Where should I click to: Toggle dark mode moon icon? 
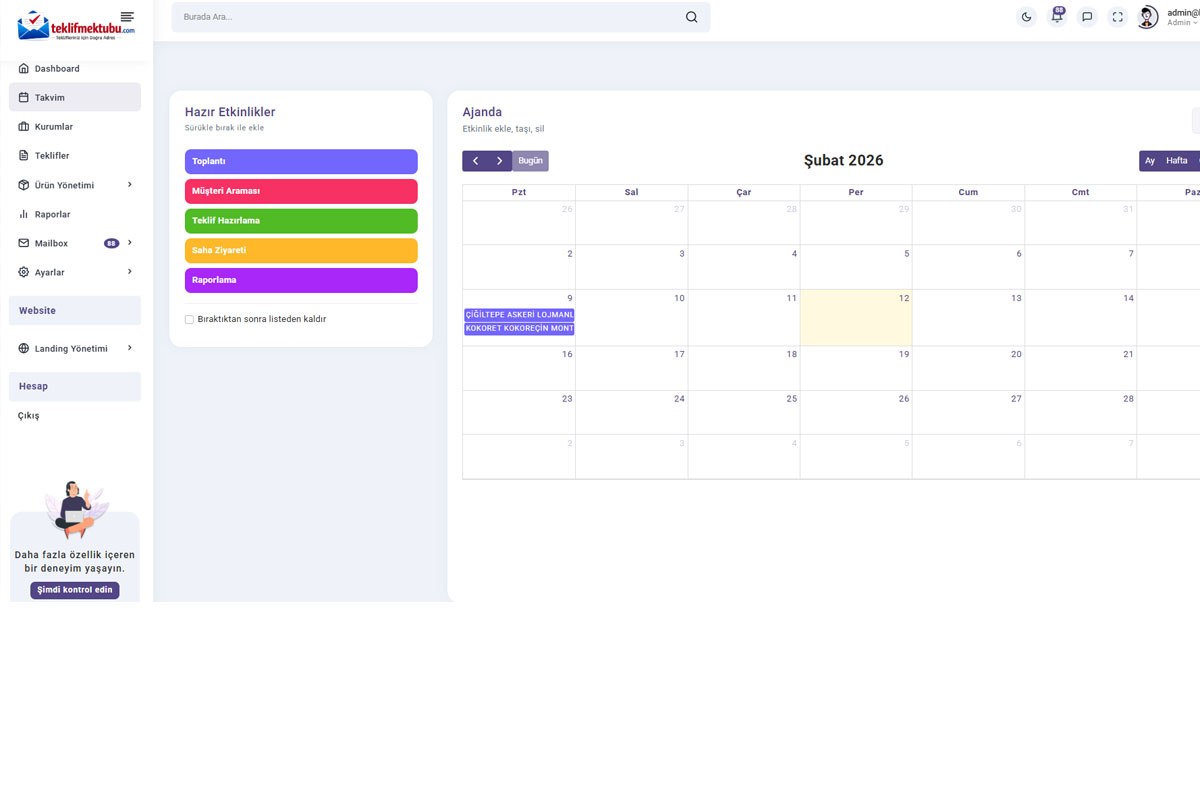click(1026, 17)
